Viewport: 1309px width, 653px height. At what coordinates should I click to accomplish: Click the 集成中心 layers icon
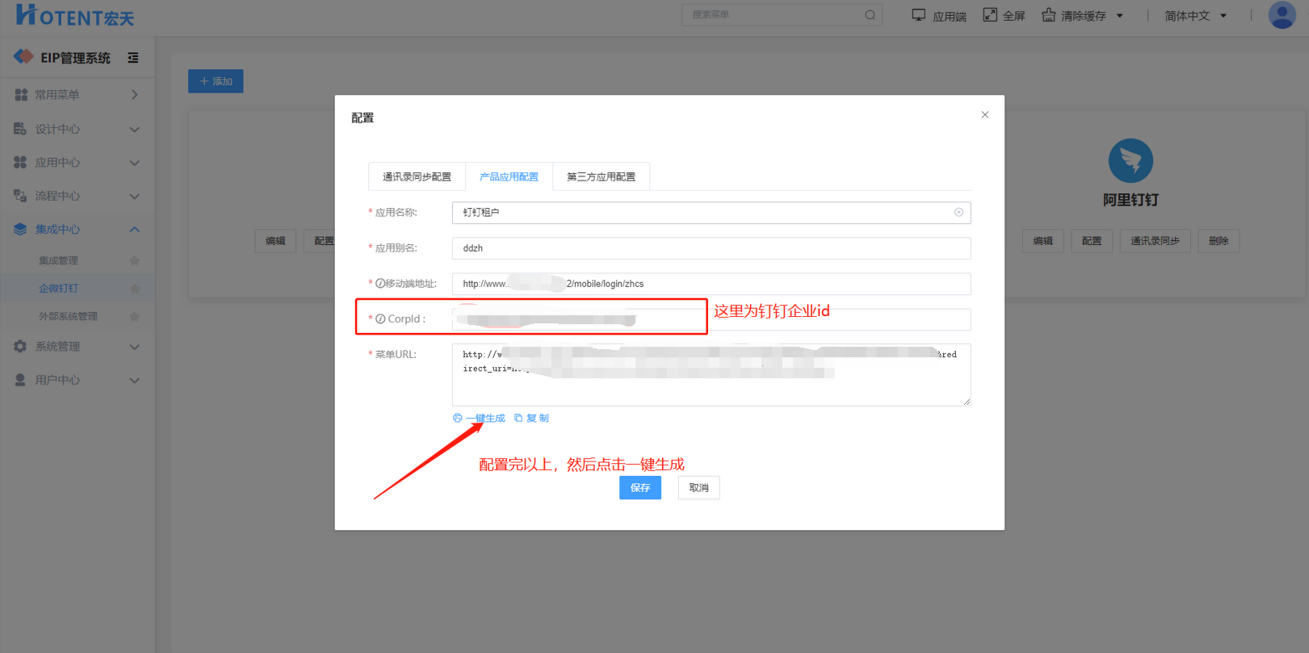click(20, 229)
